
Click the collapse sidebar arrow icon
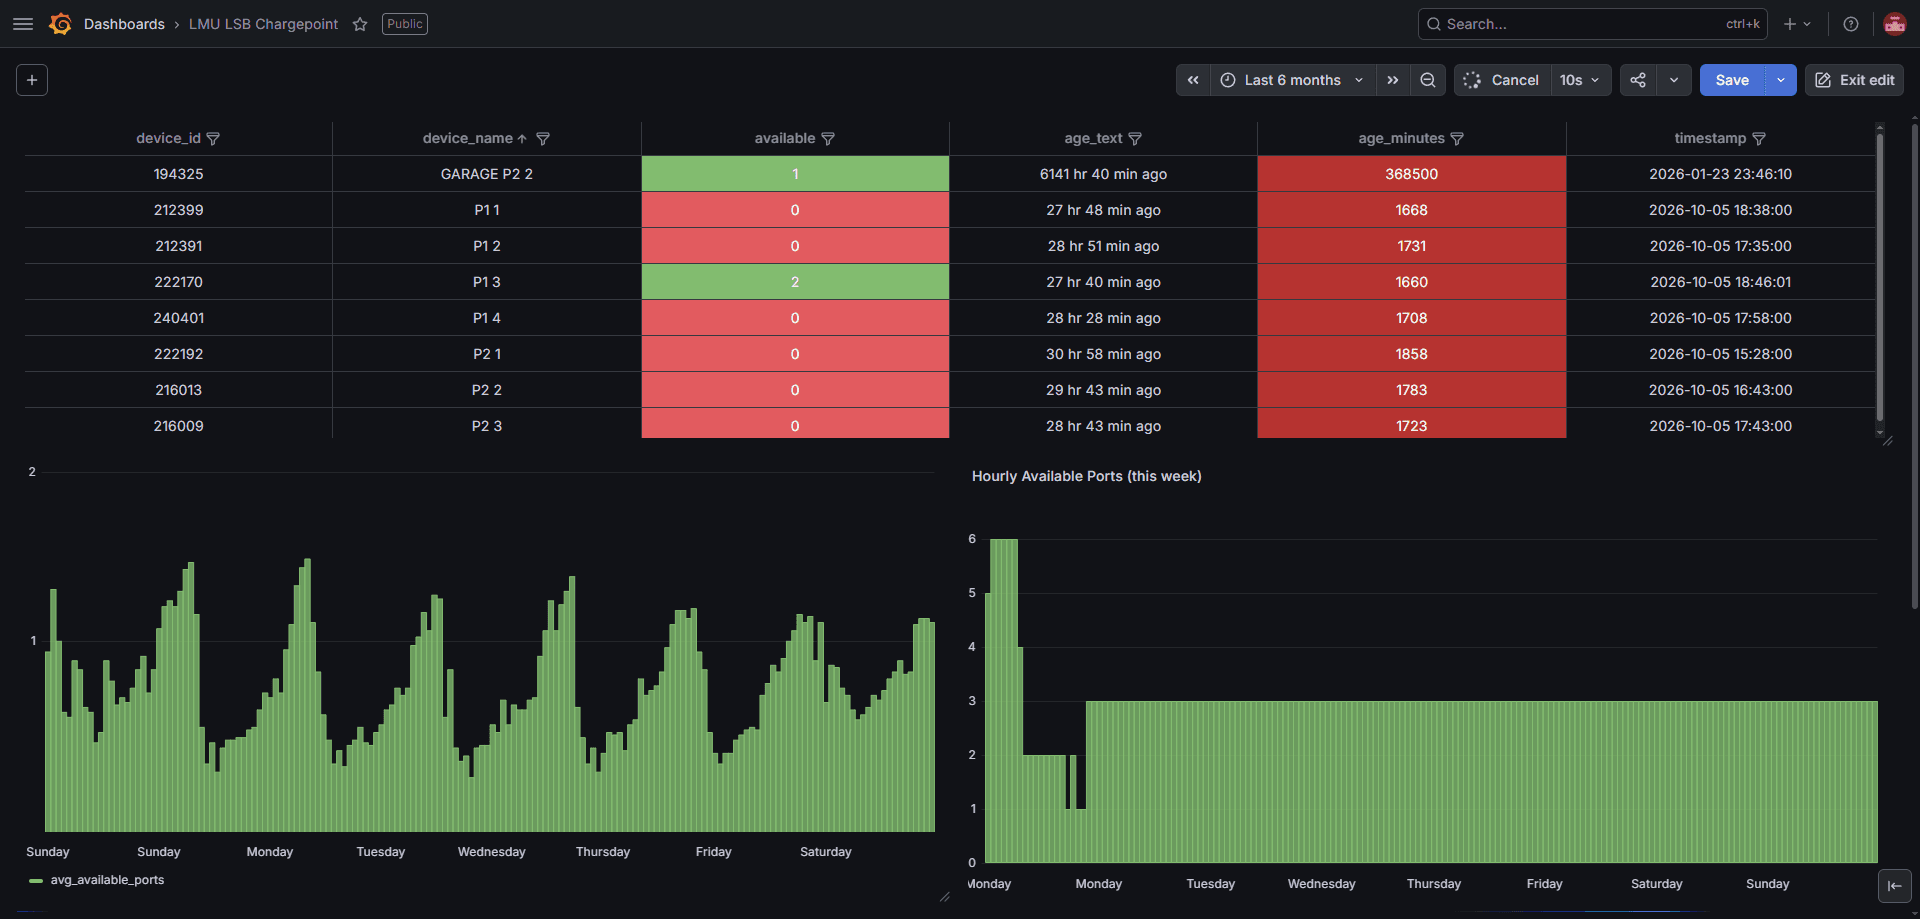(x=1895, y=886)
